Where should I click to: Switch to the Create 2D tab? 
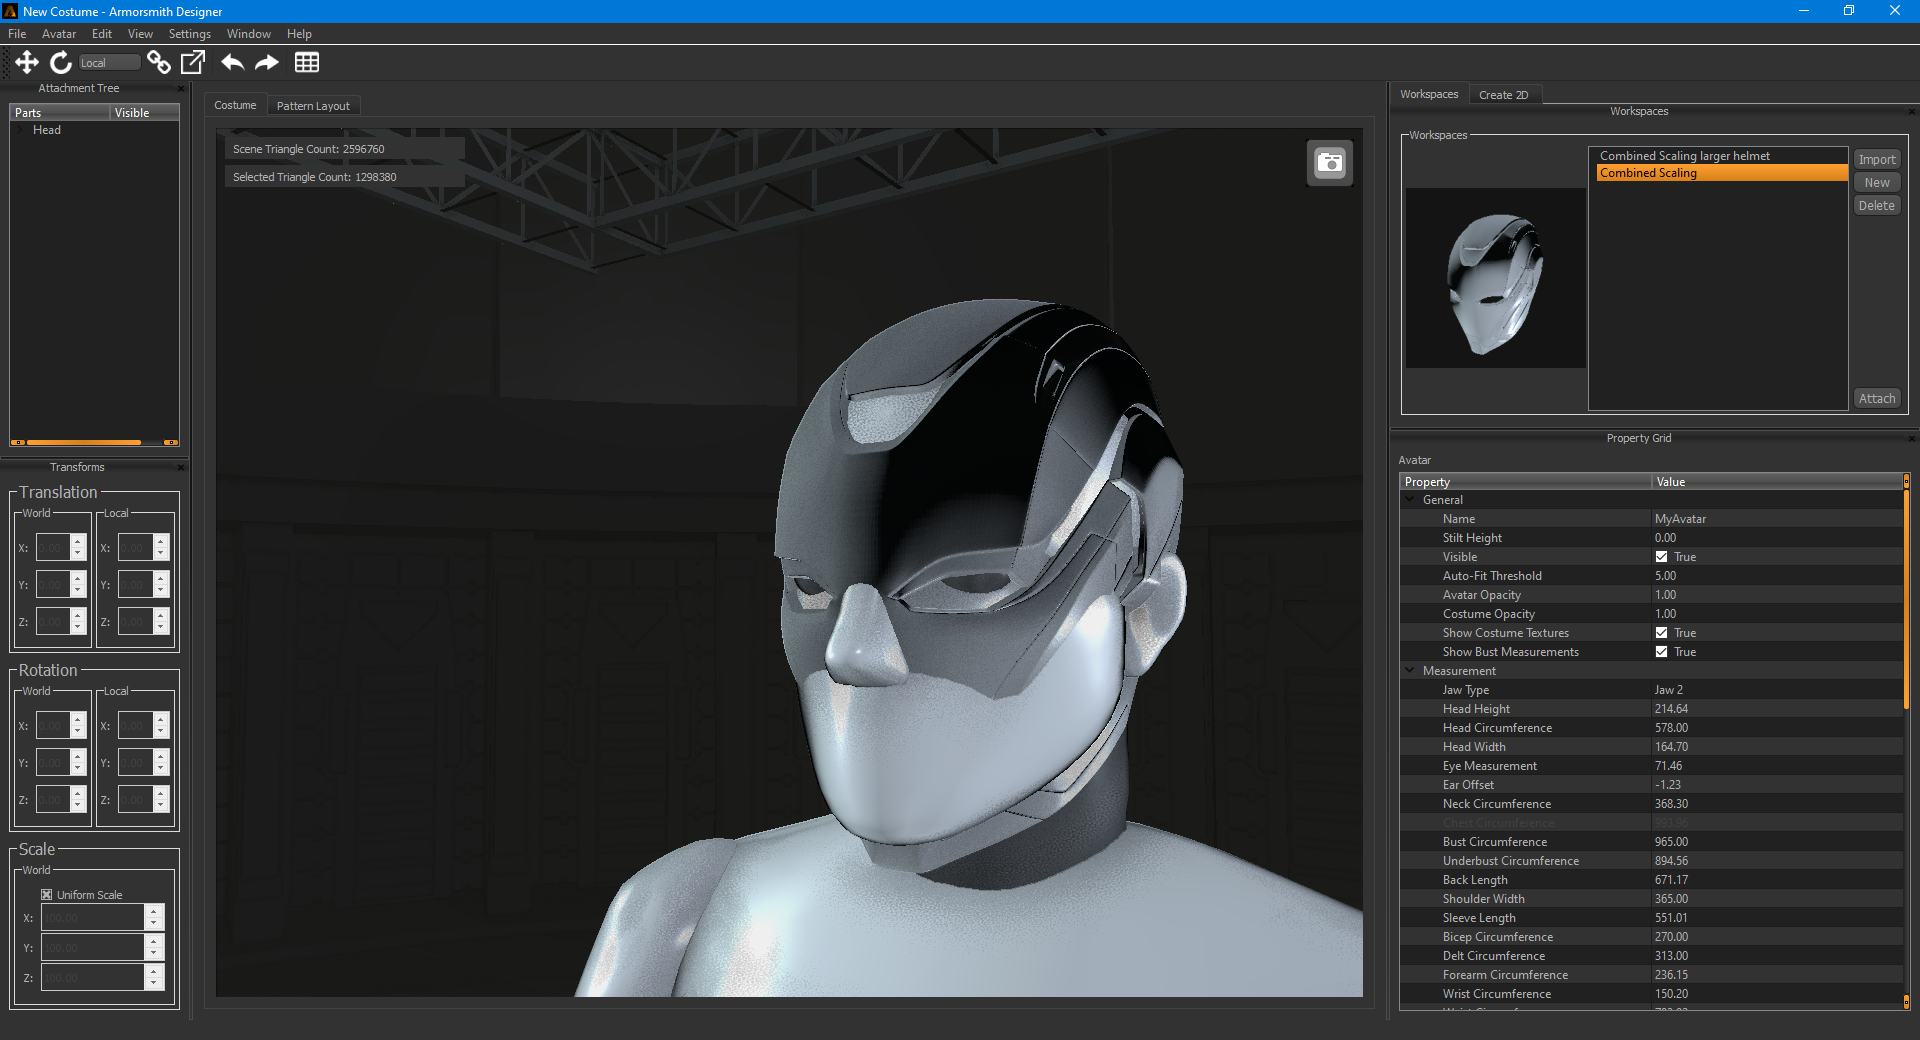(1504, 95)
